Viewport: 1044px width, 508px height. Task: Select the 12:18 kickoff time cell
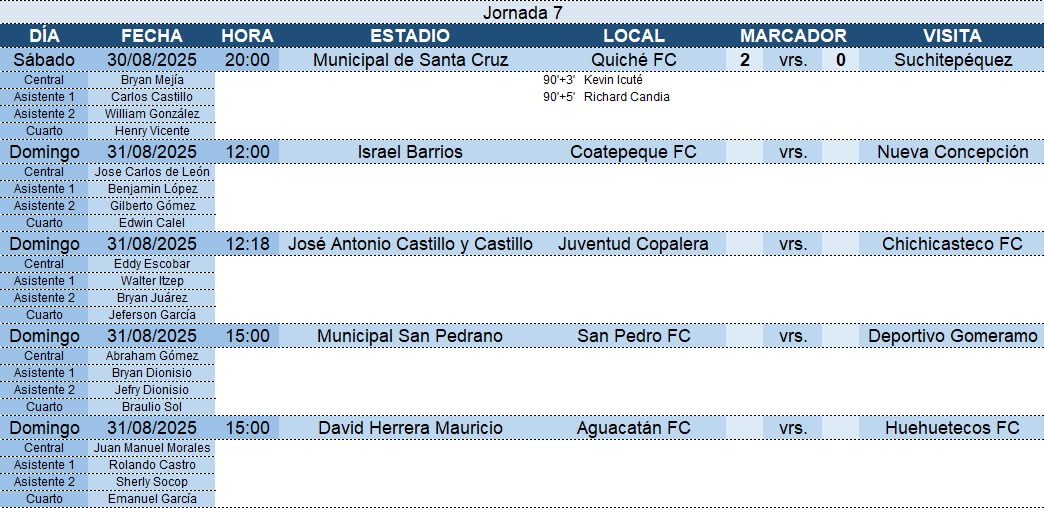[x=247, y=244]
